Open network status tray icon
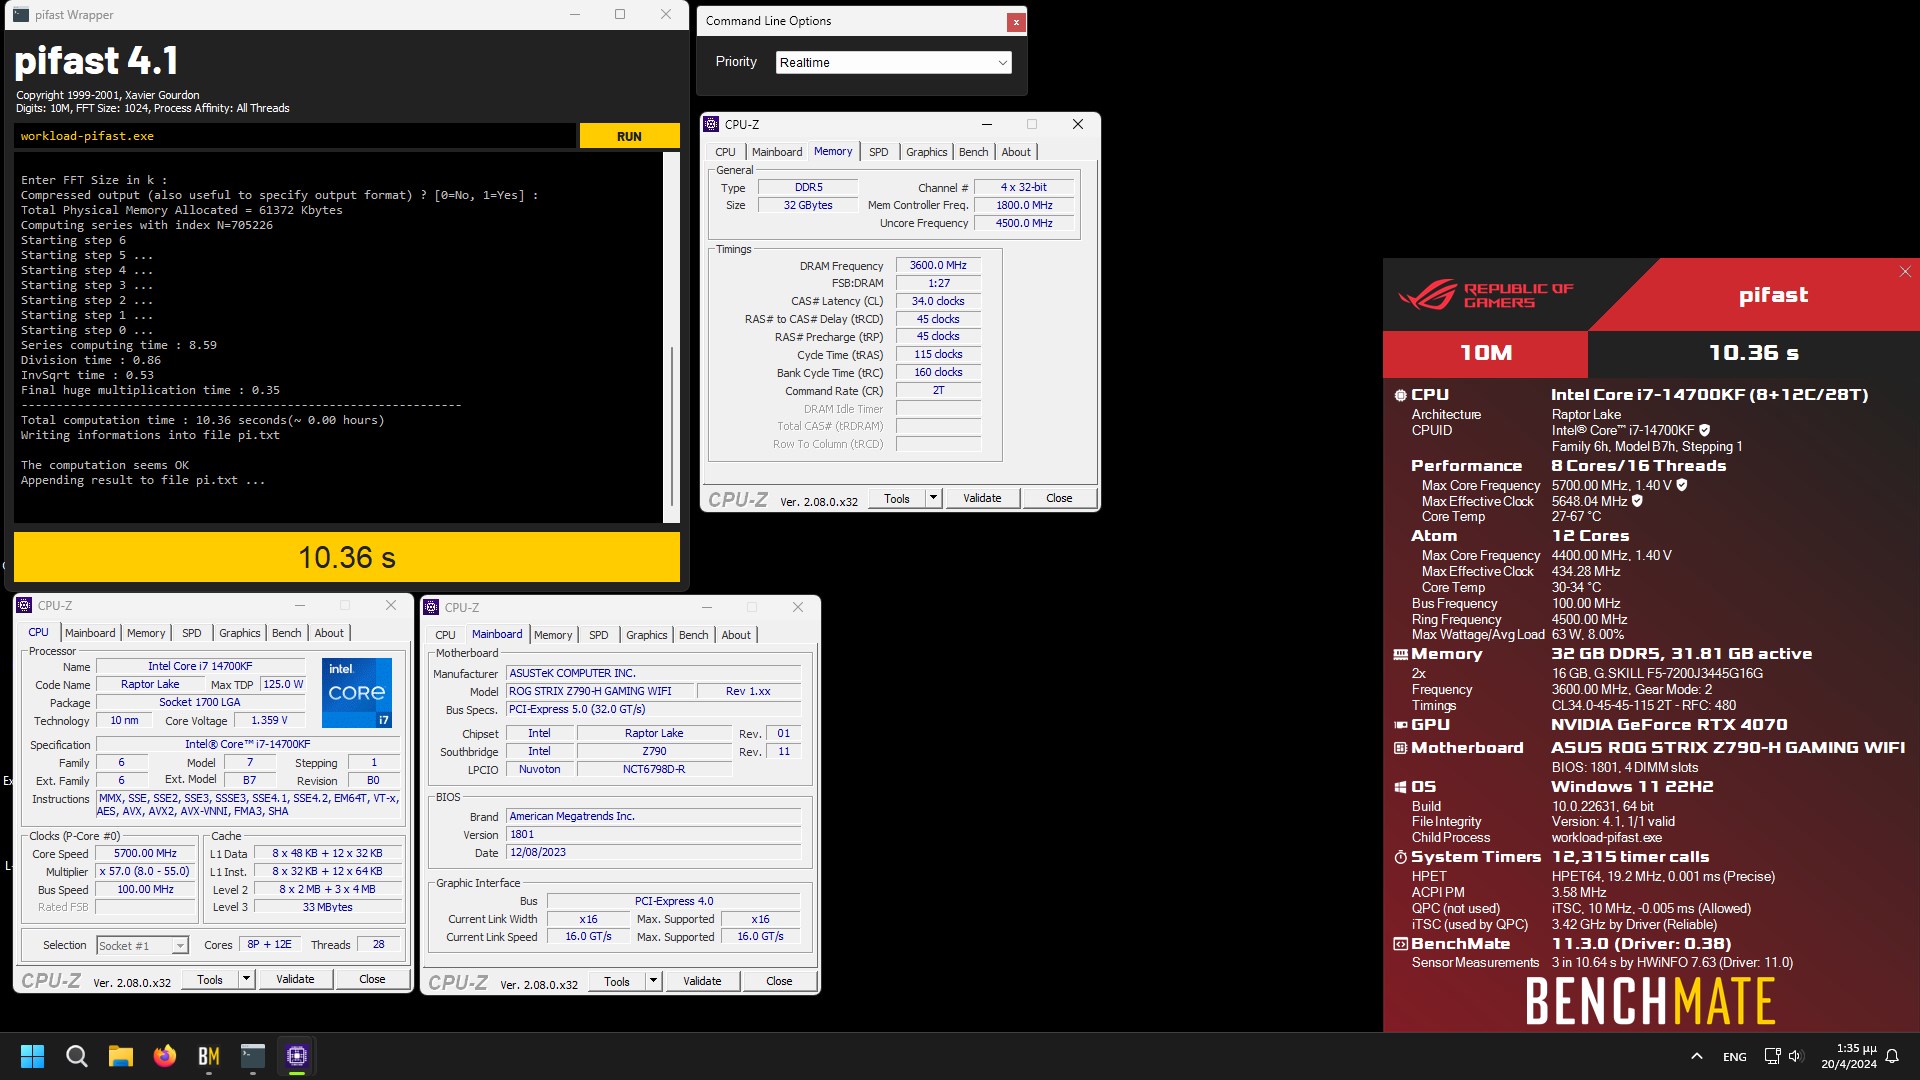The width and height of the screenshot is (1920, 1080). tap(1772, 1056)
